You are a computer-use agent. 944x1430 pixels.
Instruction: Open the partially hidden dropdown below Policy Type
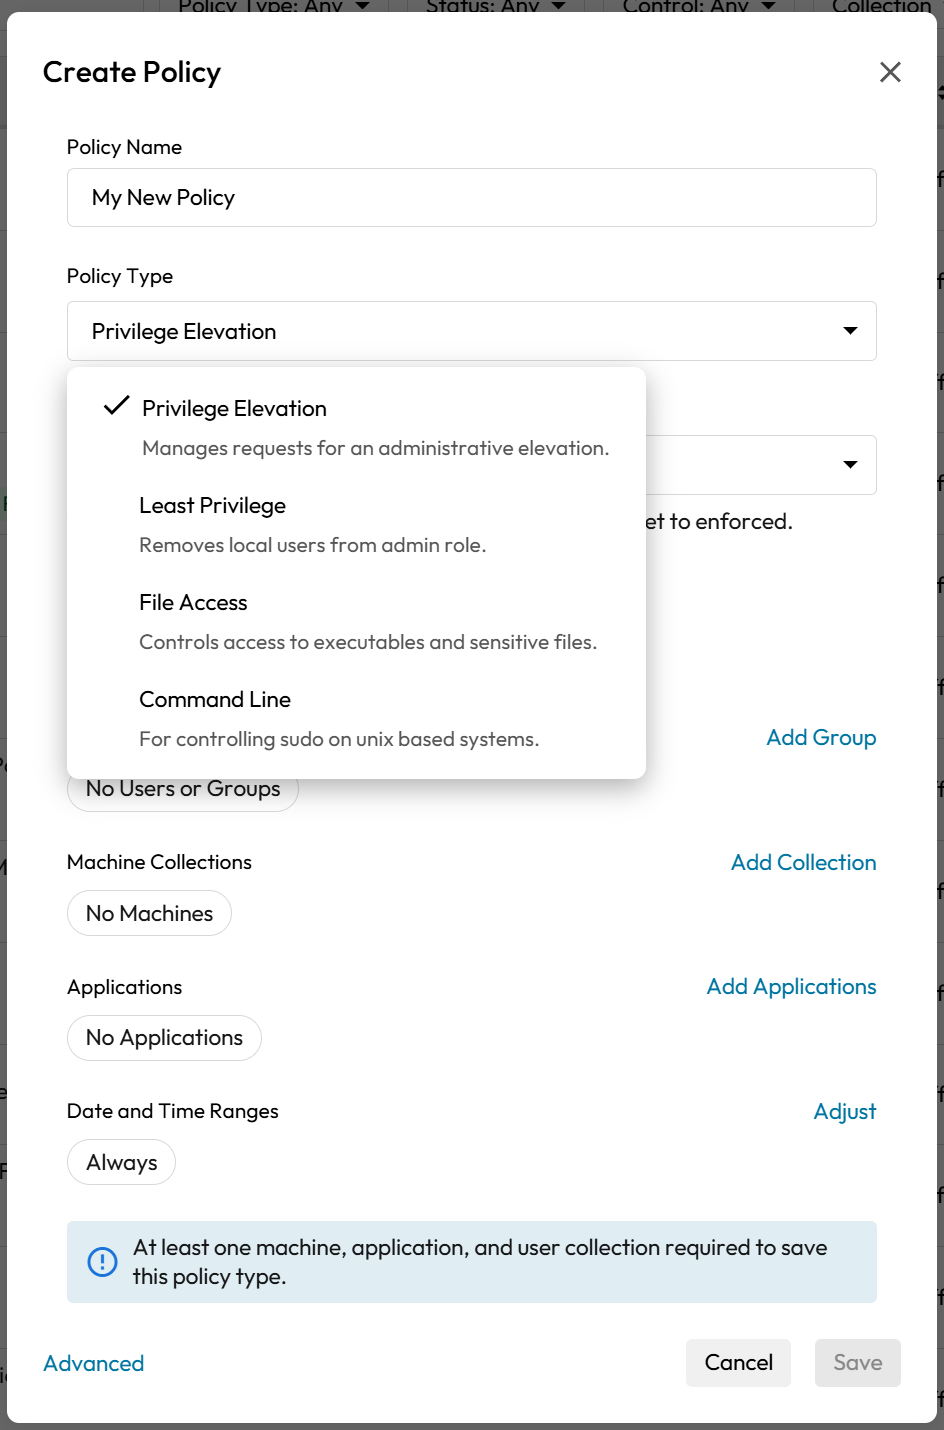(850, 465)
